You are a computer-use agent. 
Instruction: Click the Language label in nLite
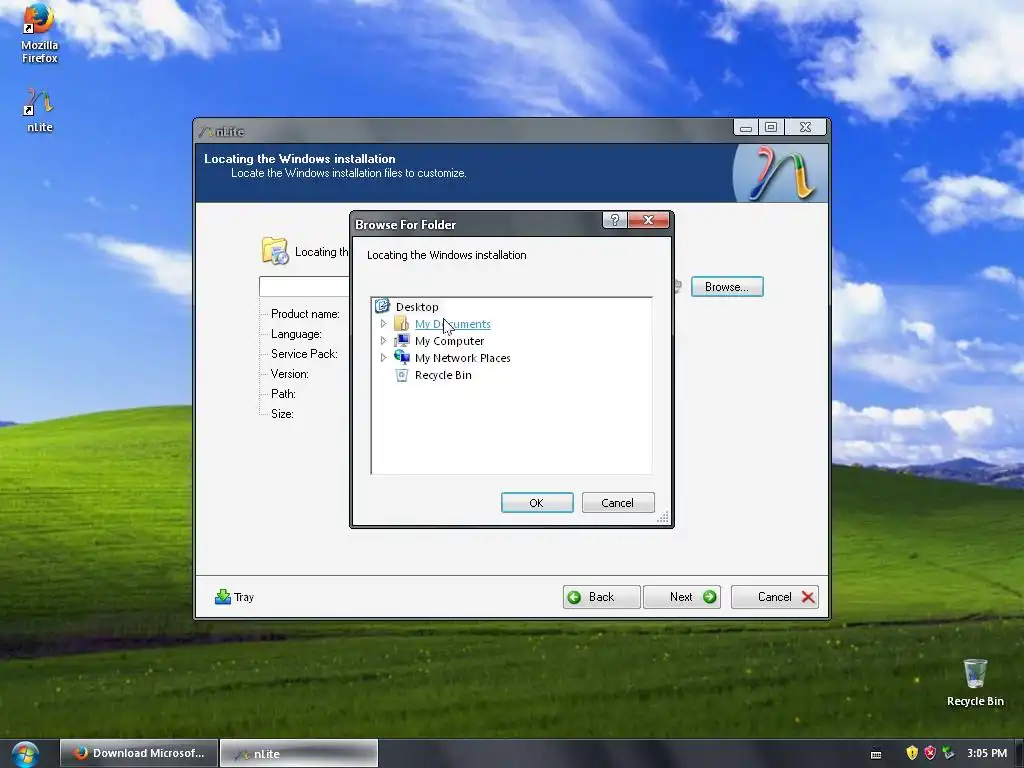(x=296, y=334)
